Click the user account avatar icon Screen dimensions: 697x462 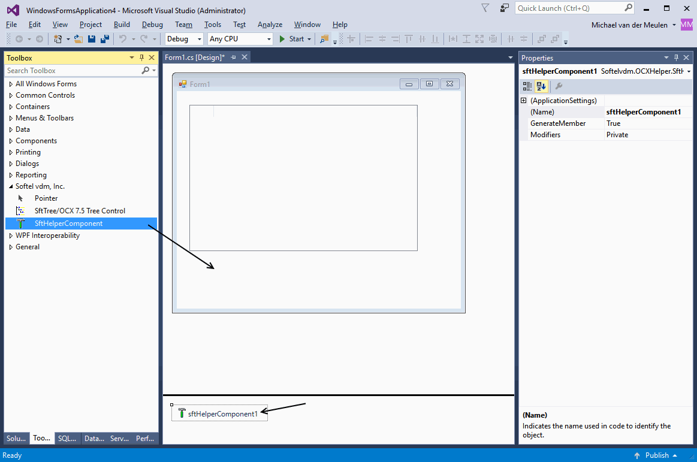point(687,24)
